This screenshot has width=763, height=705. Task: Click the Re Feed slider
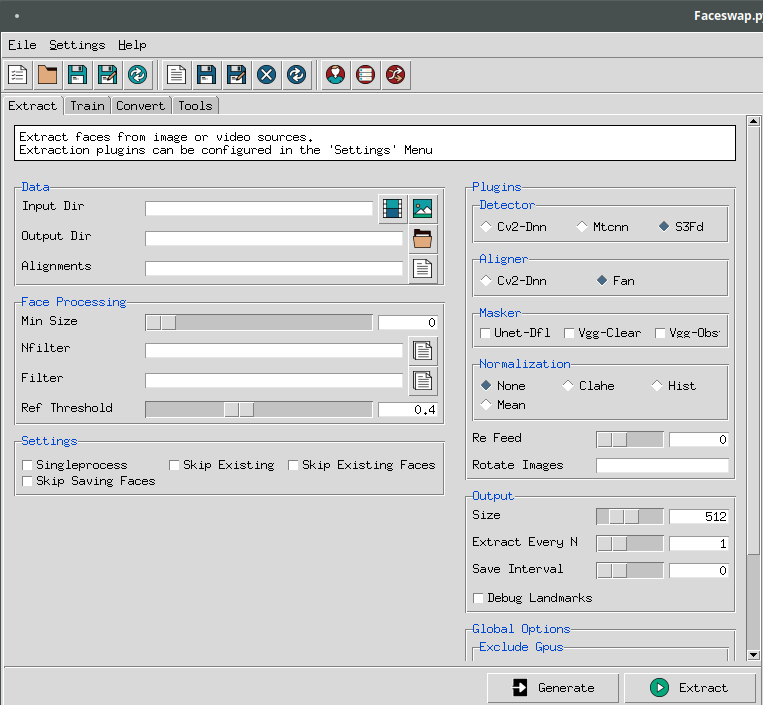pyautogui.click(x=630, y=440)
